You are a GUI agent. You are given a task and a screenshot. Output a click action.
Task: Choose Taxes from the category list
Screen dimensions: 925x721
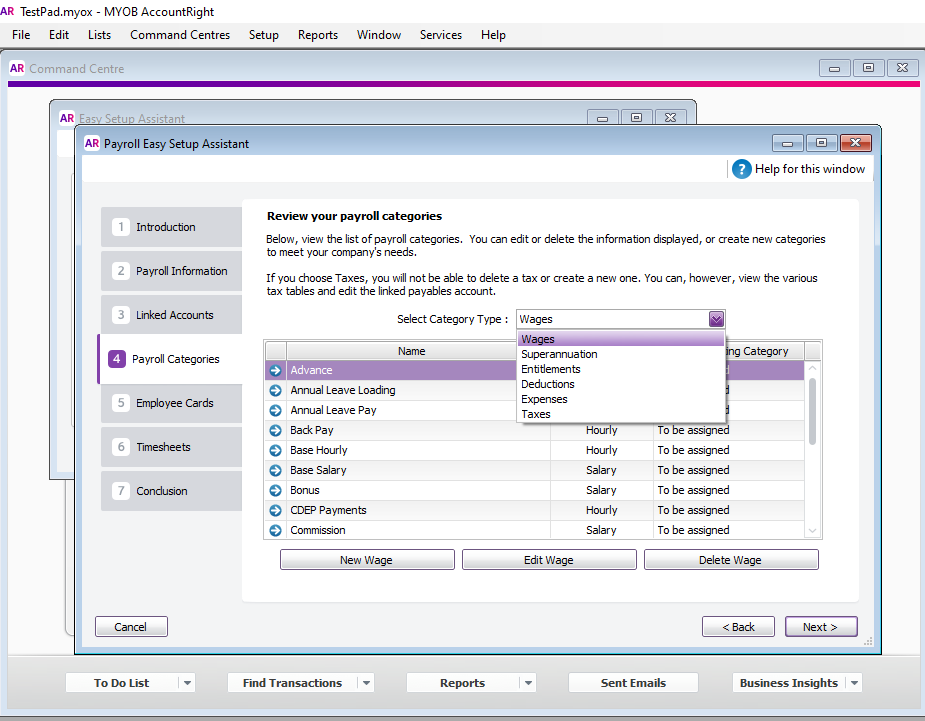[621, 414]
